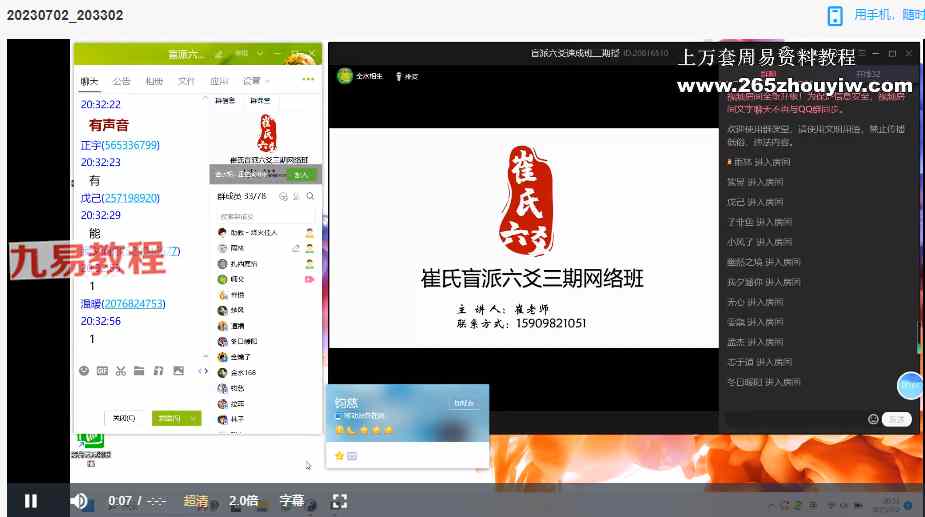This screenshot has height=517, width=925.
Task: Select the scissors screenshot tool
Action: click(x=120, y=371)
